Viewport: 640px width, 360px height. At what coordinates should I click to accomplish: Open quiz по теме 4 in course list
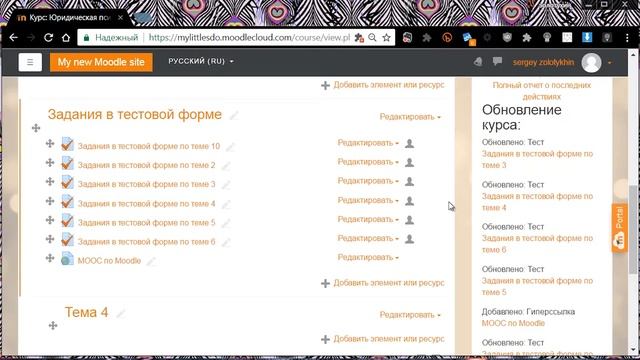[147, 204]
